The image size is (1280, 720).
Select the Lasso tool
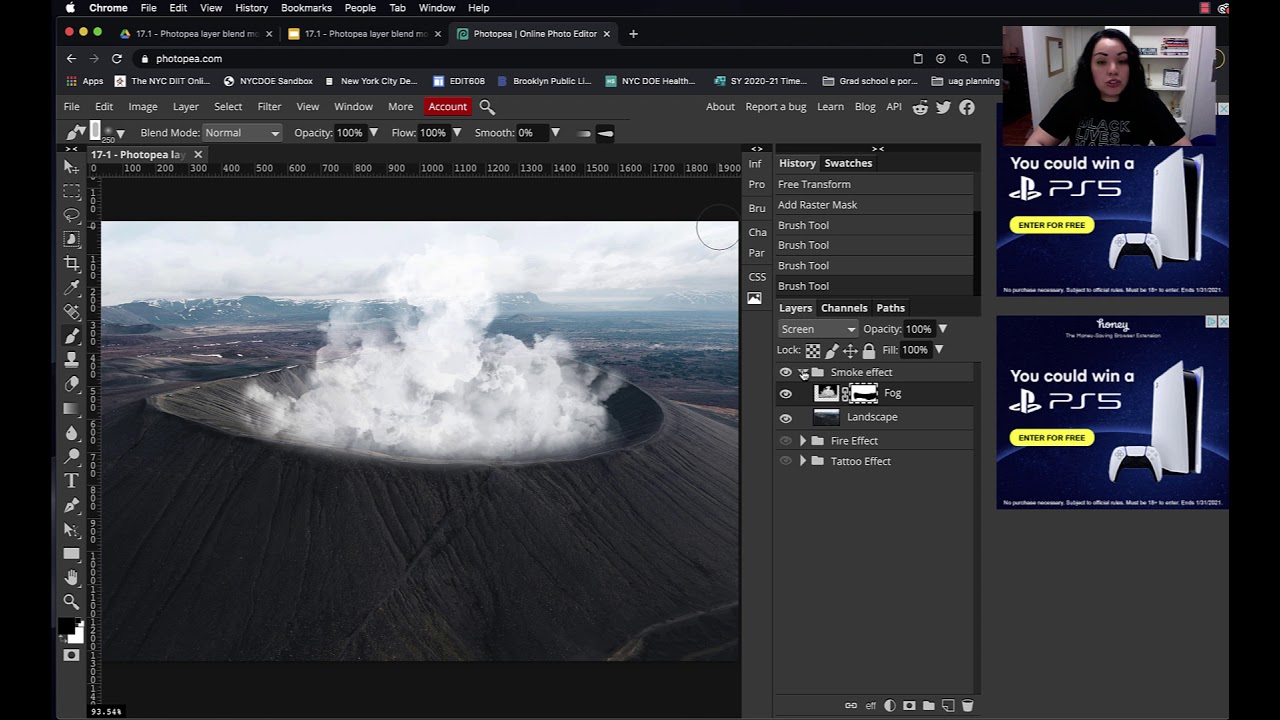71,215
